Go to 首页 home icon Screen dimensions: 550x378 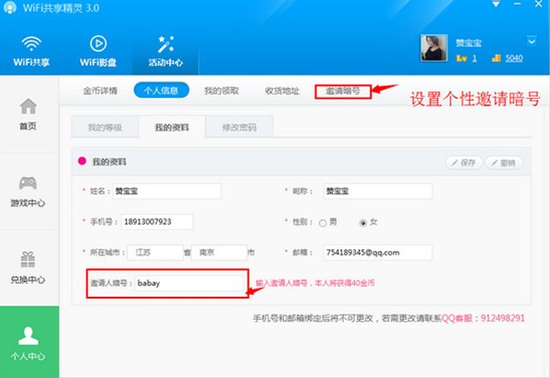pos(28,107)
